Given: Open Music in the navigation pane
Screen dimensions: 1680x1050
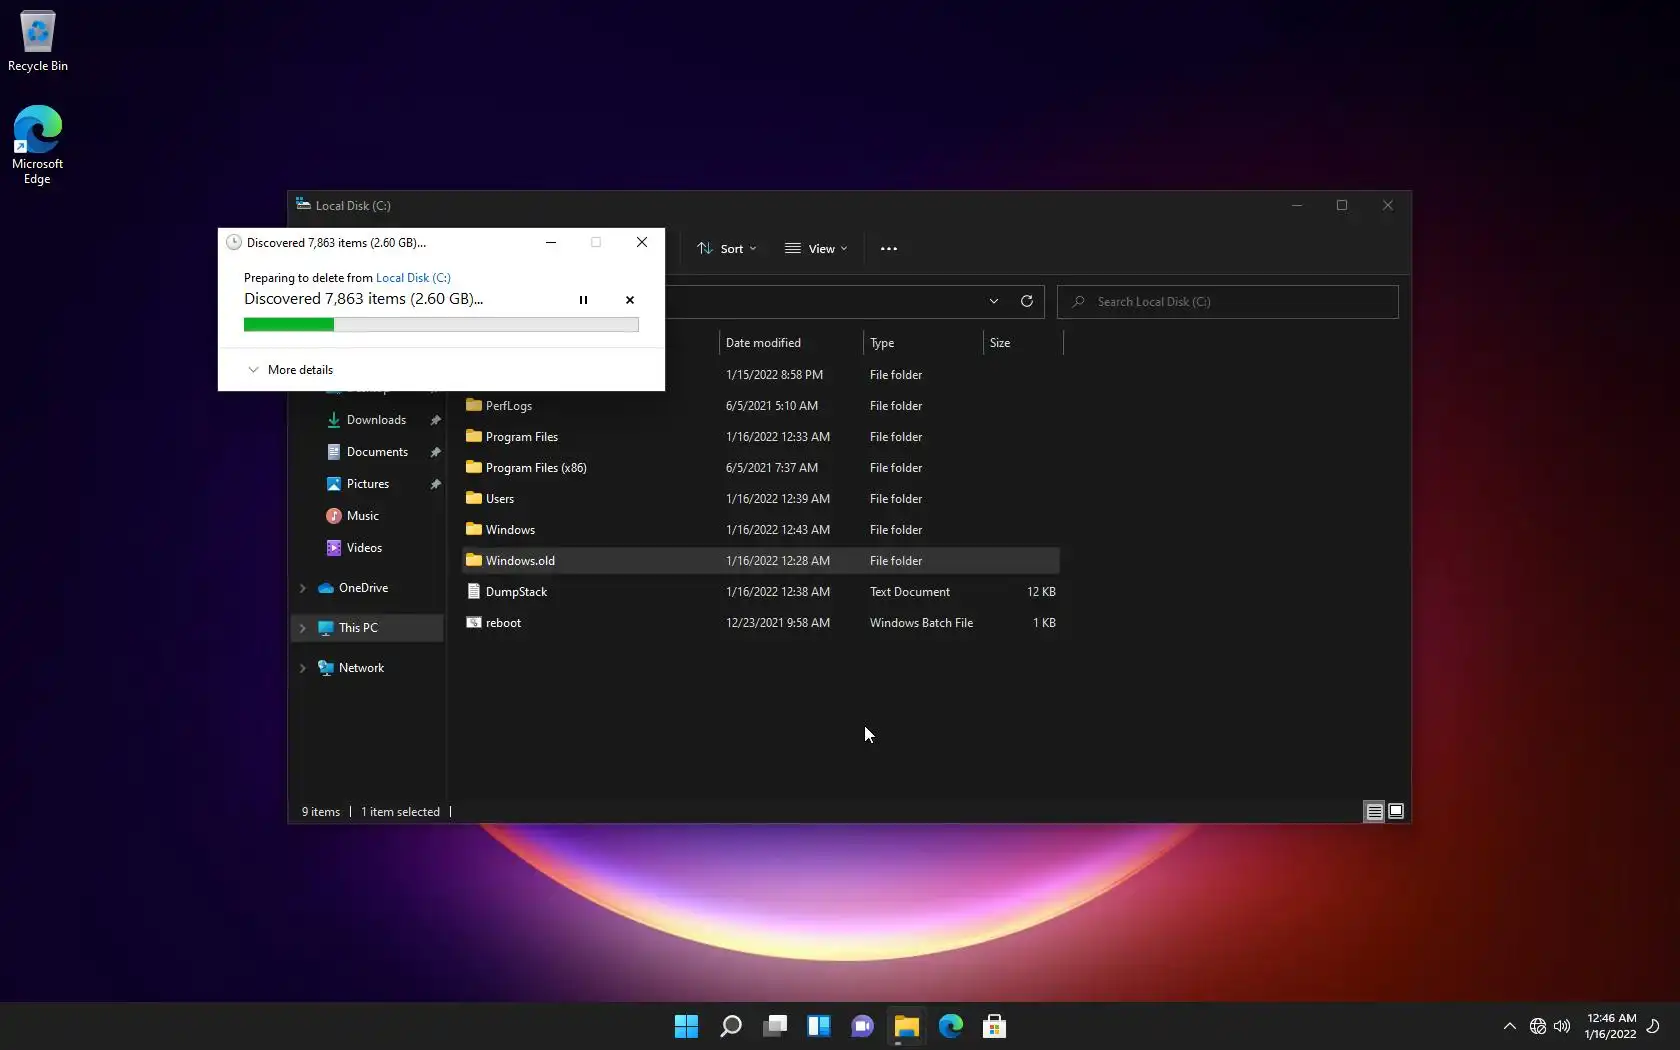Looking at the screenshot, I should coord(362,516).
